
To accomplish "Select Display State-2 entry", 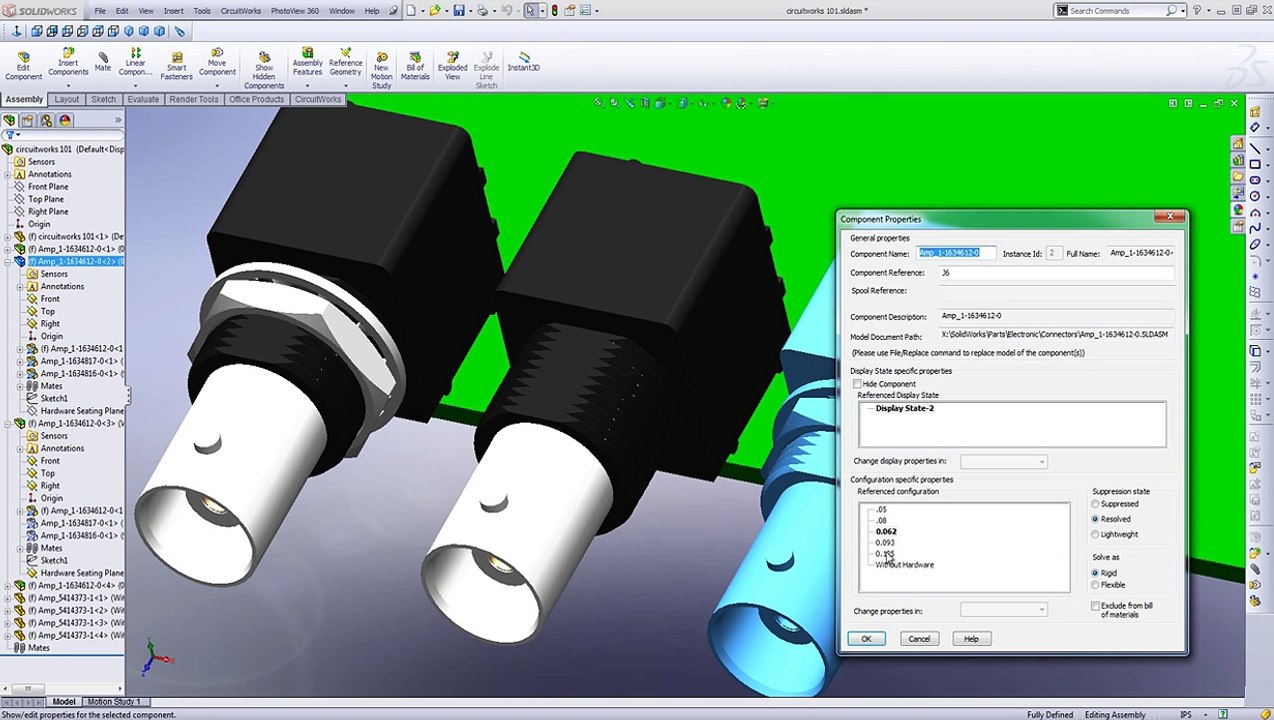I will point(905,408).
